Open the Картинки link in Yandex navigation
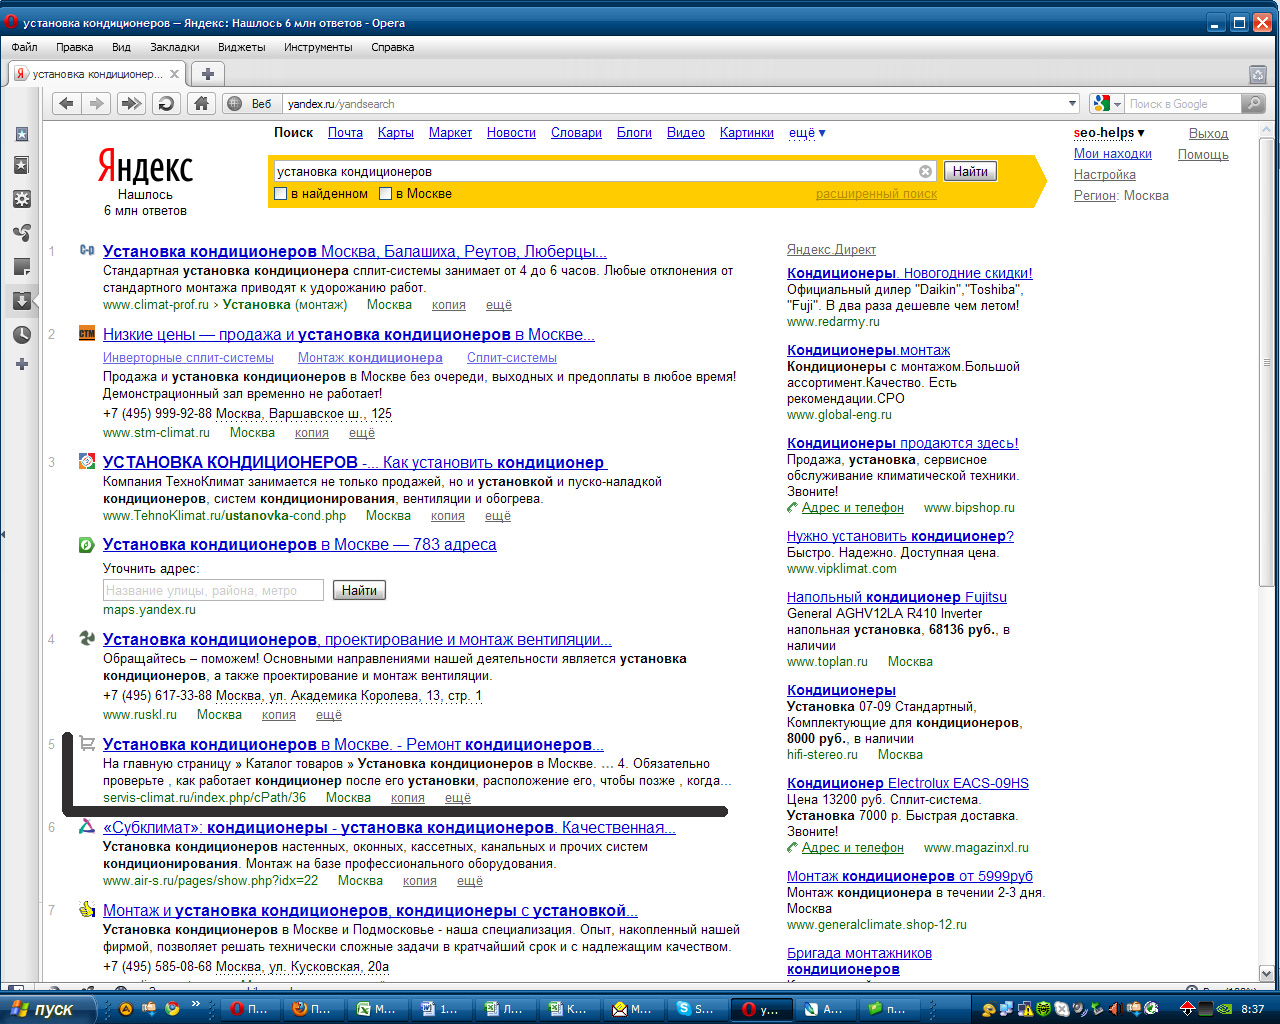Viewport: 1280px width, 1024px height. [x=747, y=133]
